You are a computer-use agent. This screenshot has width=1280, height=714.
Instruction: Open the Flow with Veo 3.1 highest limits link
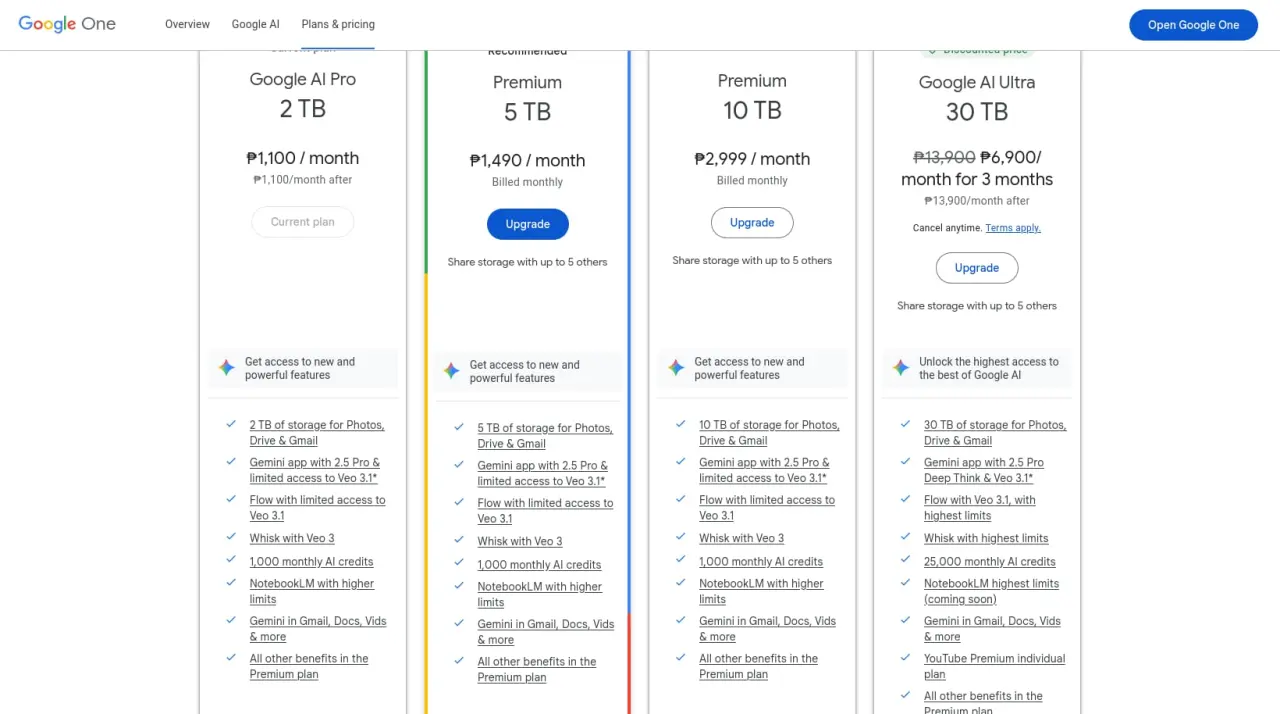click(x=980, y=507)
